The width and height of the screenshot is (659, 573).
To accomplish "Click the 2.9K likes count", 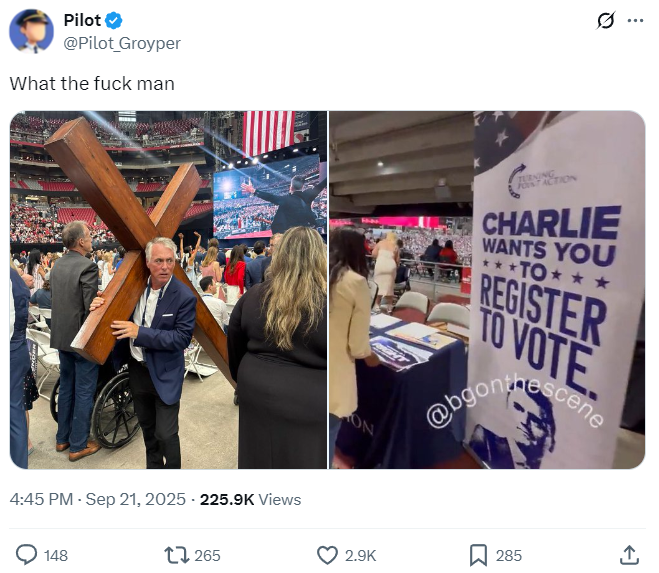I will click(x=360, y=555).
